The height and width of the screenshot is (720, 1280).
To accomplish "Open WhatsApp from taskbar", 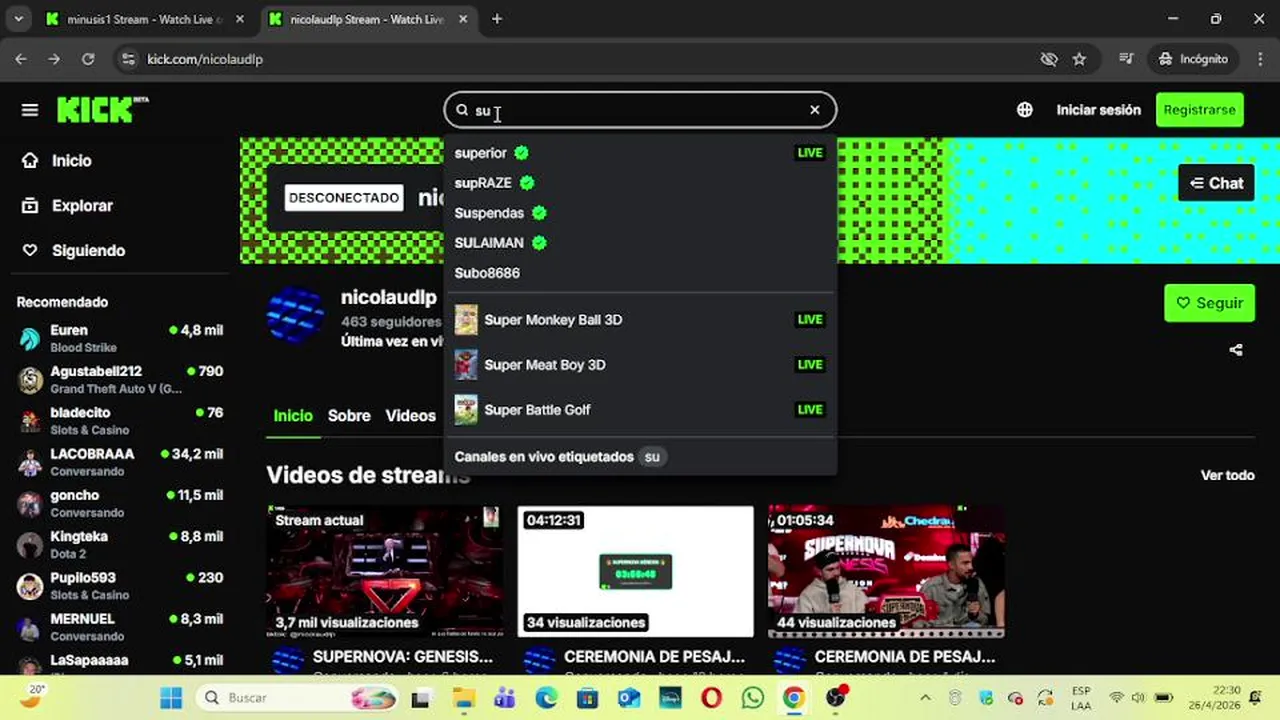I will pyautogui.click(x=753, y=698).
